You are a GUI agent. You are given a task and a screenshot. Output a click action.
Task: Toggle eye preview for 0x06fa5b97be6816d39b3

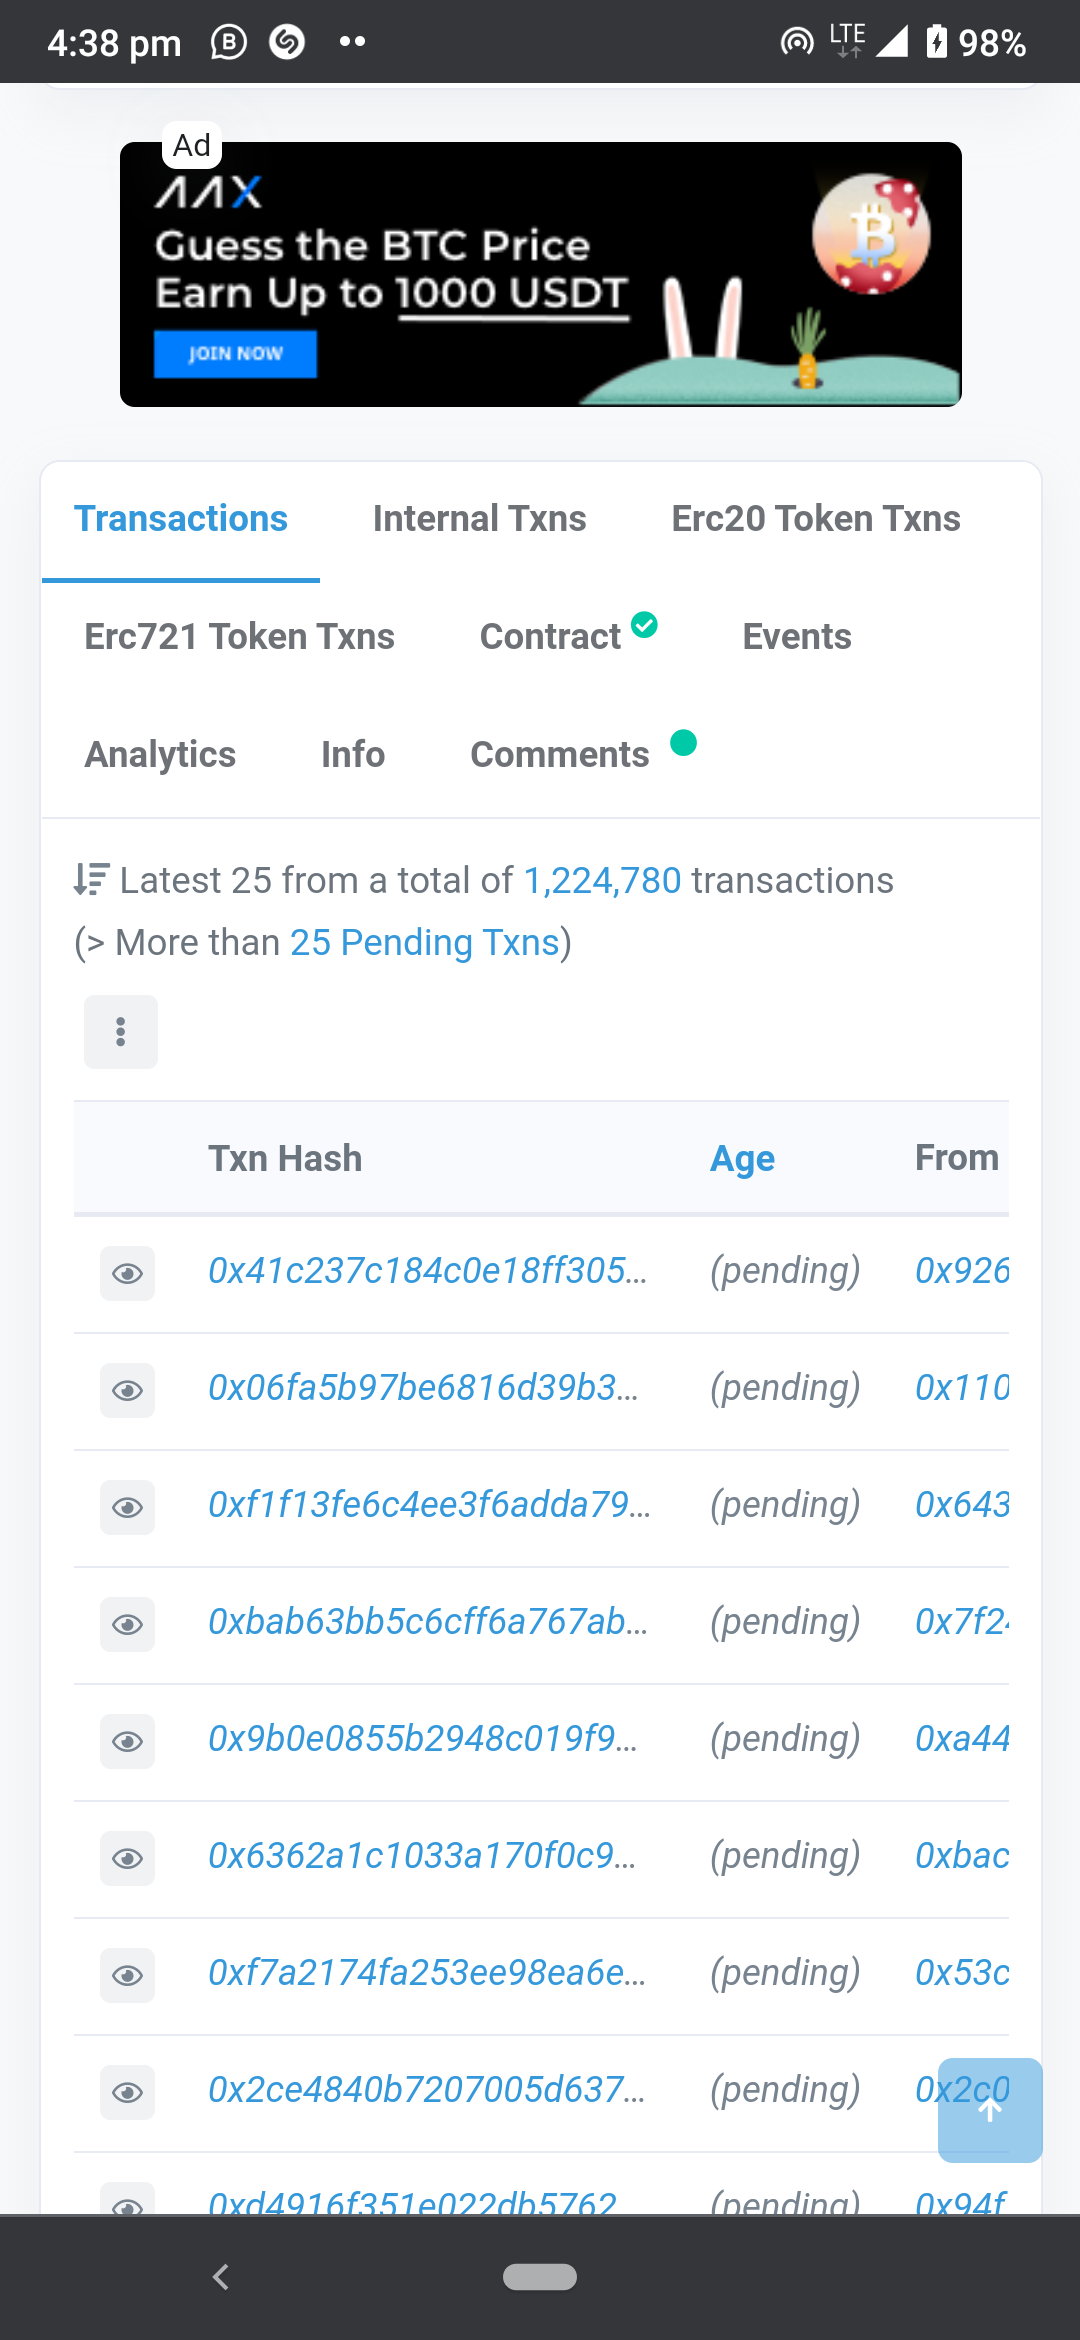pos(128,1390)
